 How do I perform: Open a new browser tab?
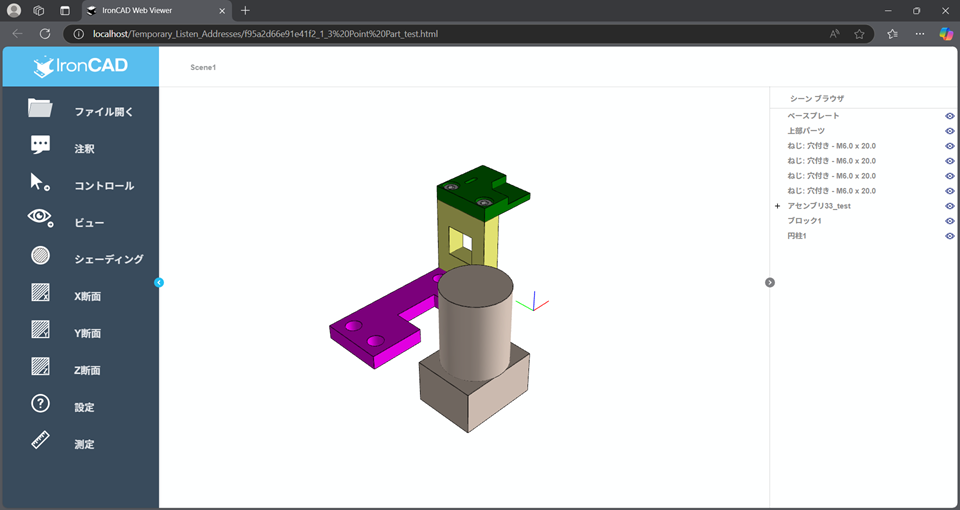click(x=245, y=10)
